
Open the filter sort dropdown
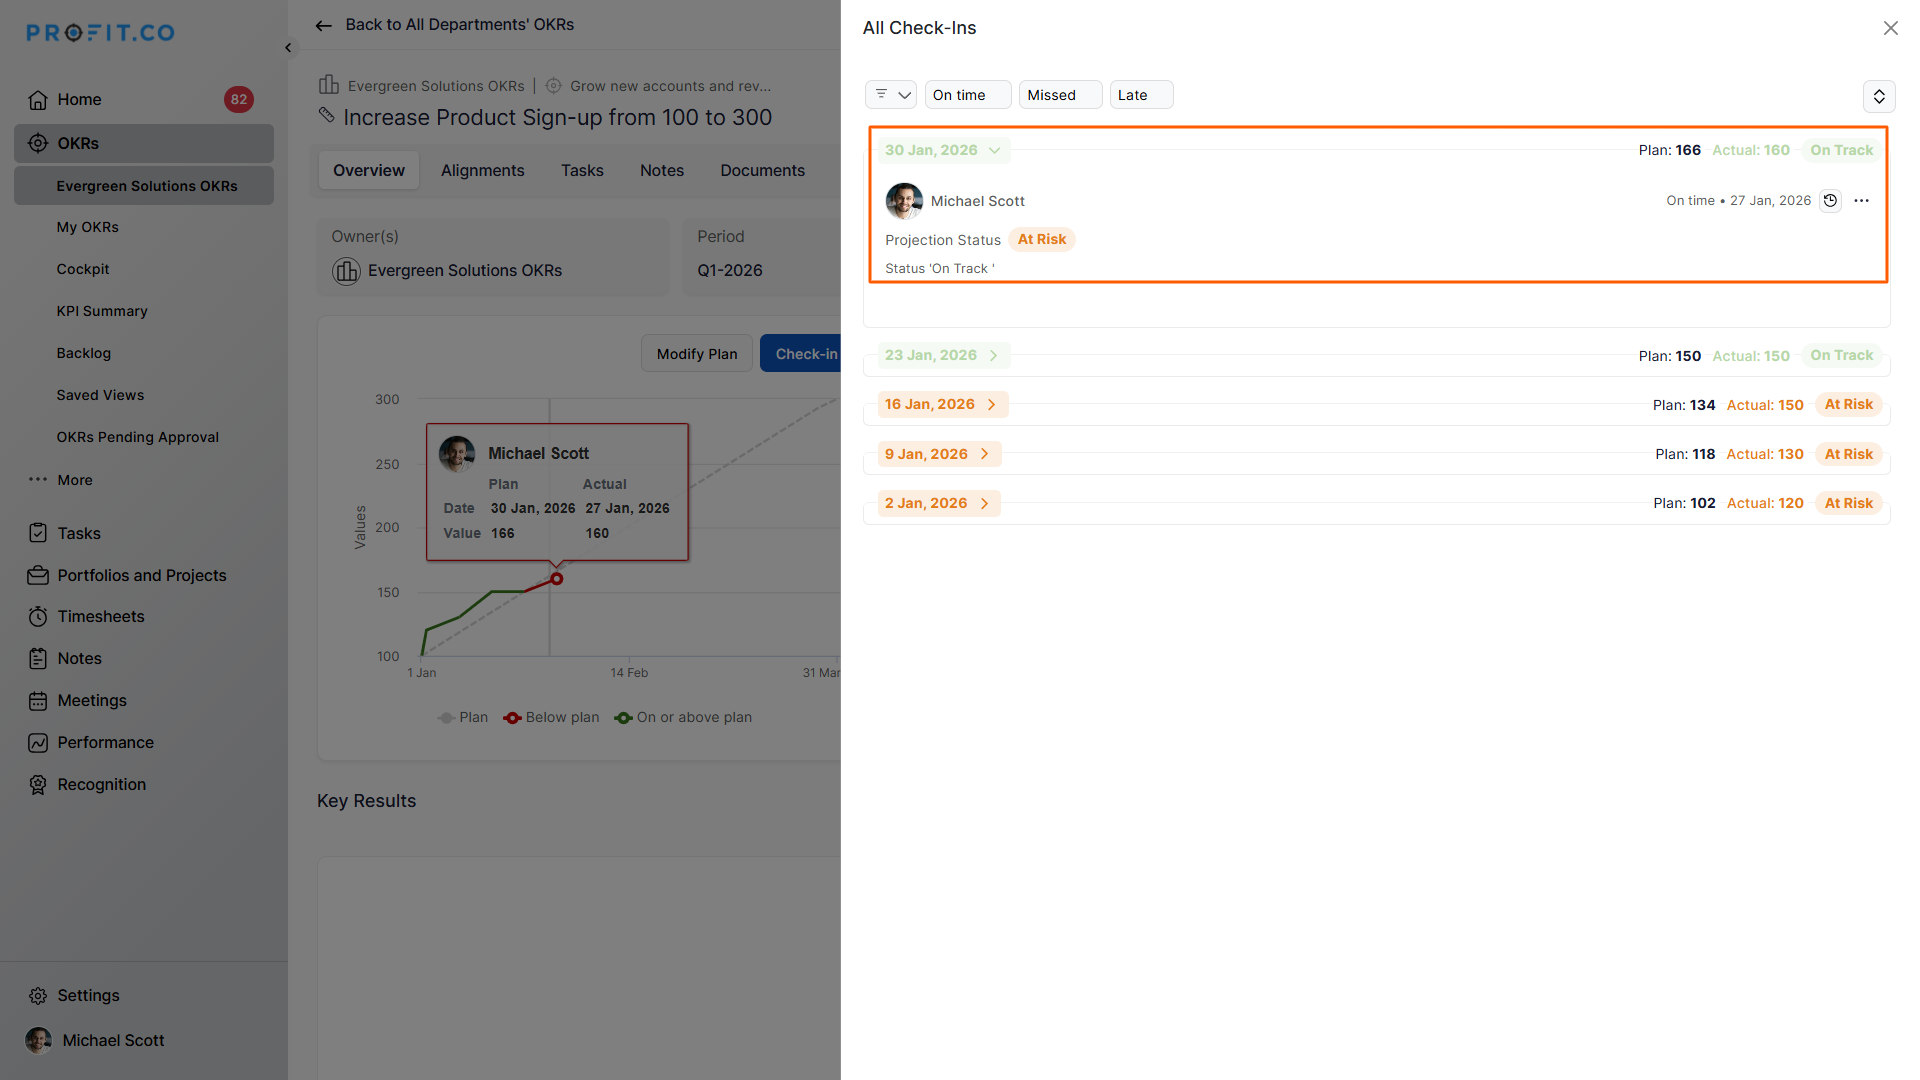(x=890, y=95)
